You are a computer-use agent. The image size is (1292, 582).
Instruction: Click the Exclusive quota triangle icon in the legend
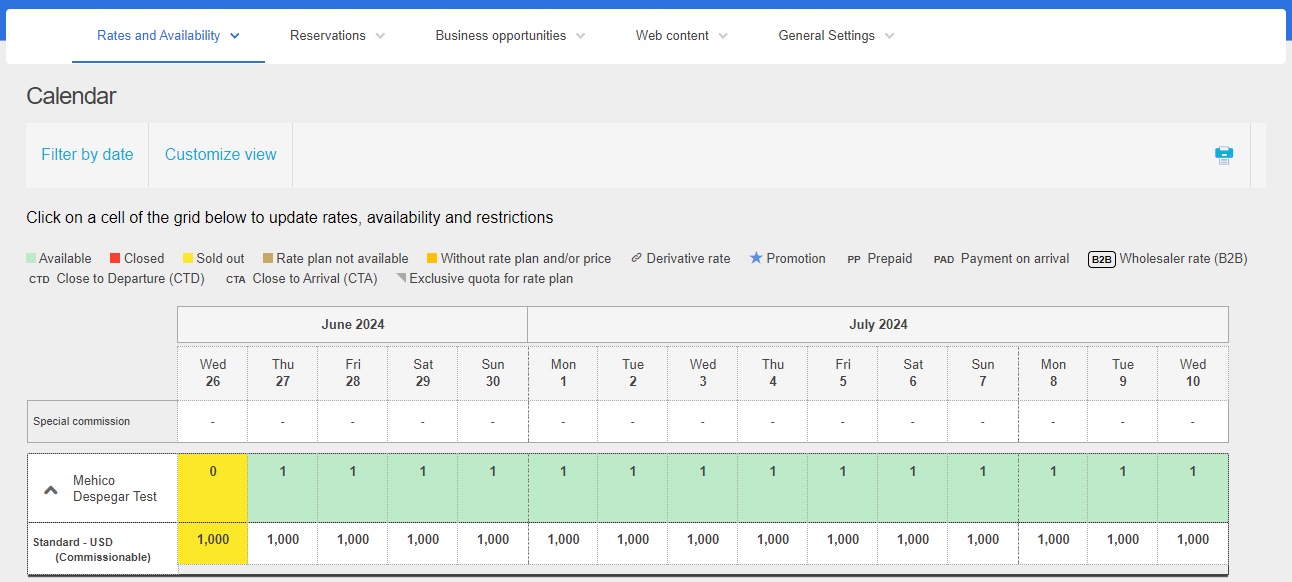point(401,278)
